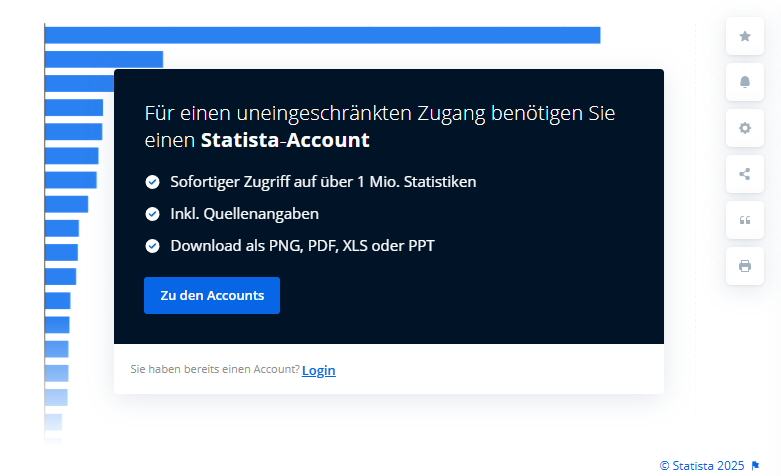Click the Inkl. Quellenangaben text
The height and width of the screenshot is (476, 781).
pyautogui.click(x=244, y=214)
